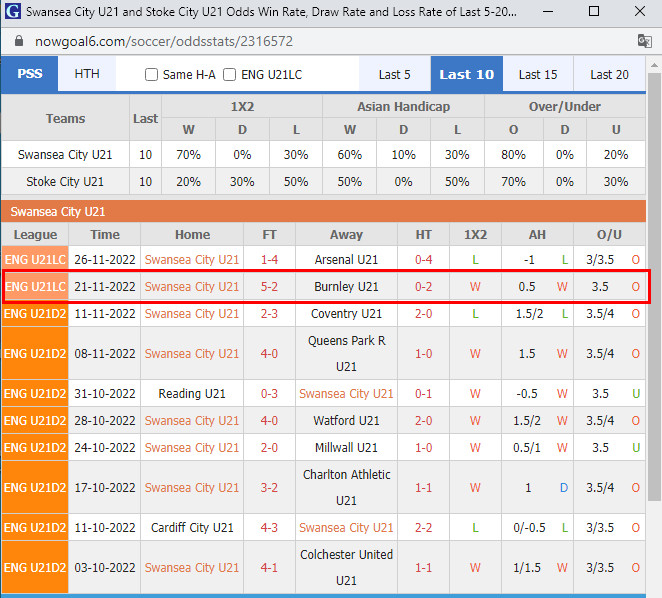Open Arsenal U21 team link
The height and width of the screenshot is (598, 662).
(x=346, y=260)
